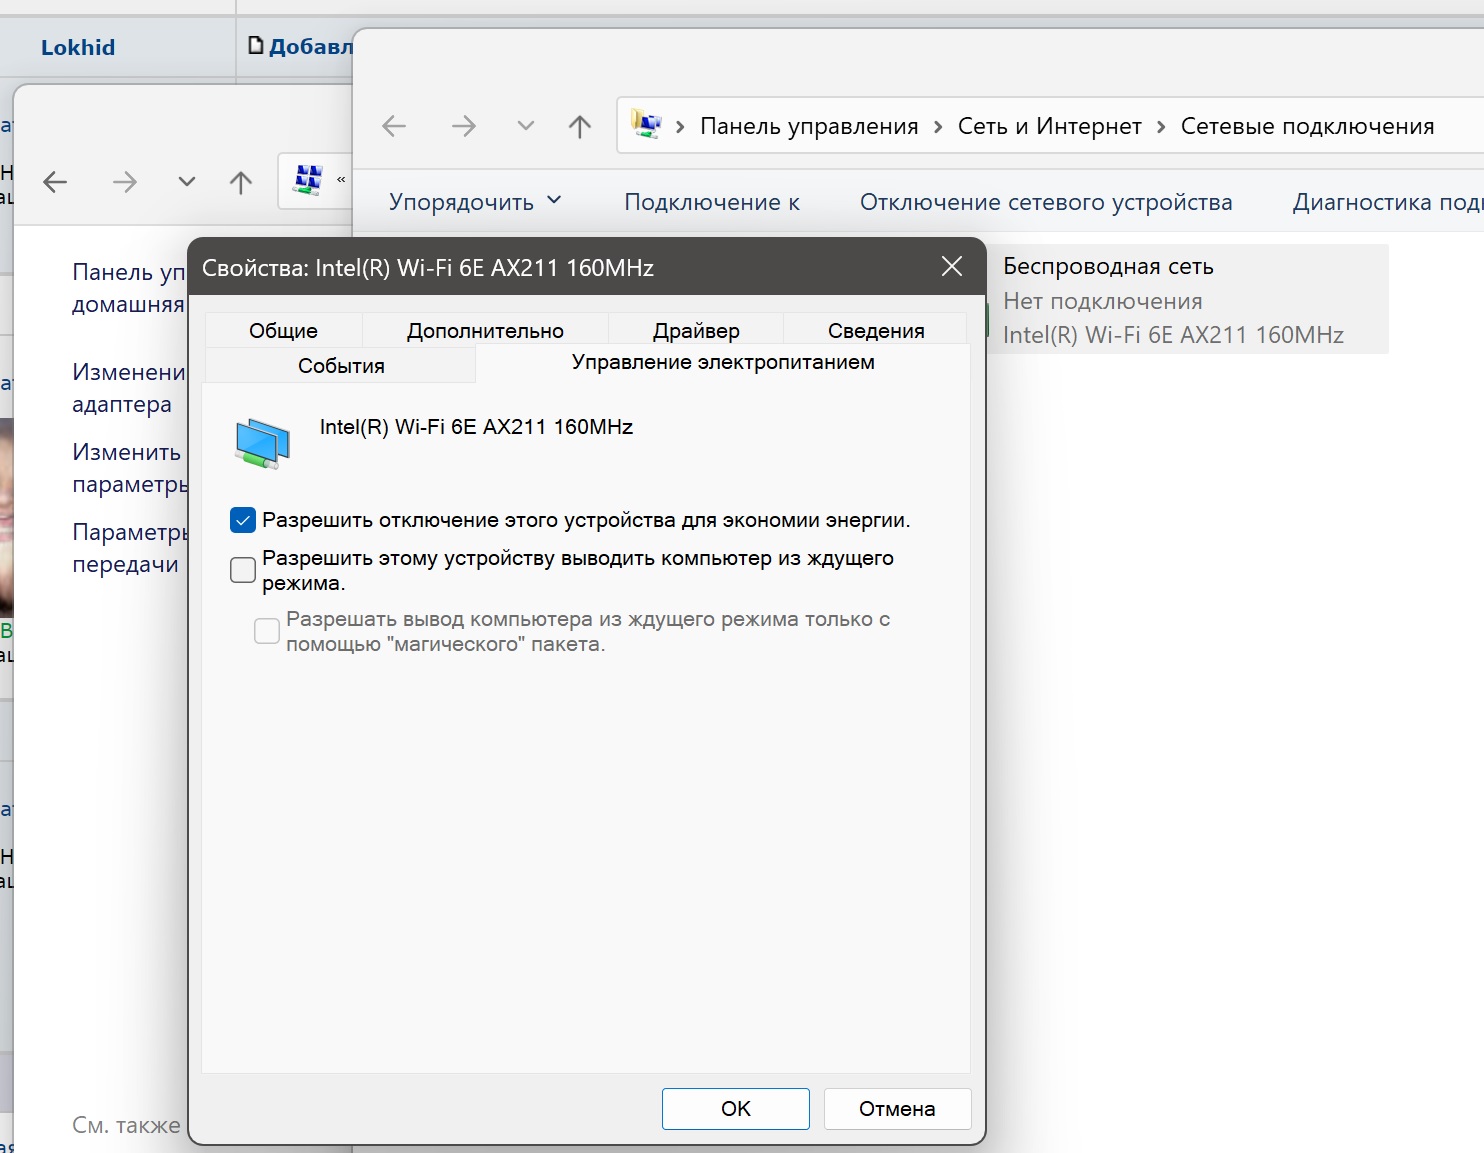The width and height of the screenshot is (1484, 1153).
Task: Click the network adapter icon in the properties dialog
Action: click(262, 444)
